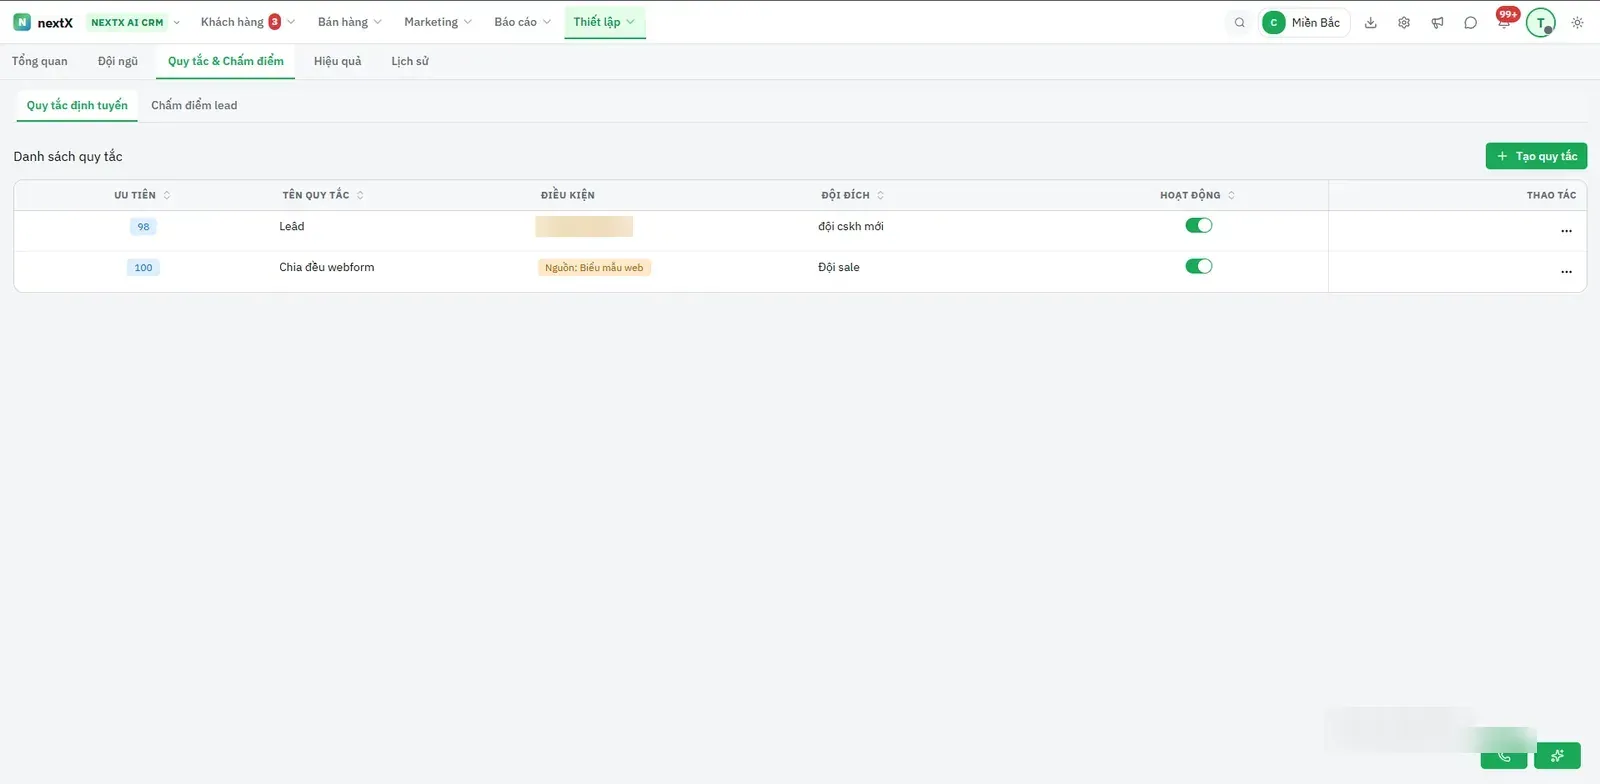Viewport: 1600px width, 784px height.
Task: Open the search magnifier icon
Action: 1240,23
